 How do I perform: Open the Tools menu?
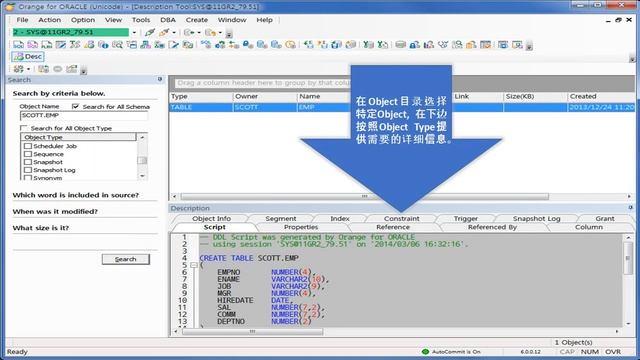(141, 20)
